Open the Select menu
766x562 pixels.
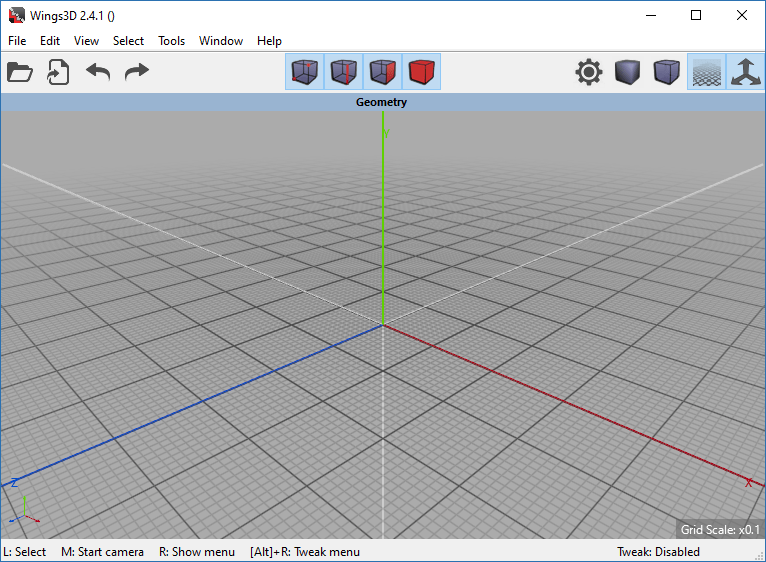tap(128, 41)
